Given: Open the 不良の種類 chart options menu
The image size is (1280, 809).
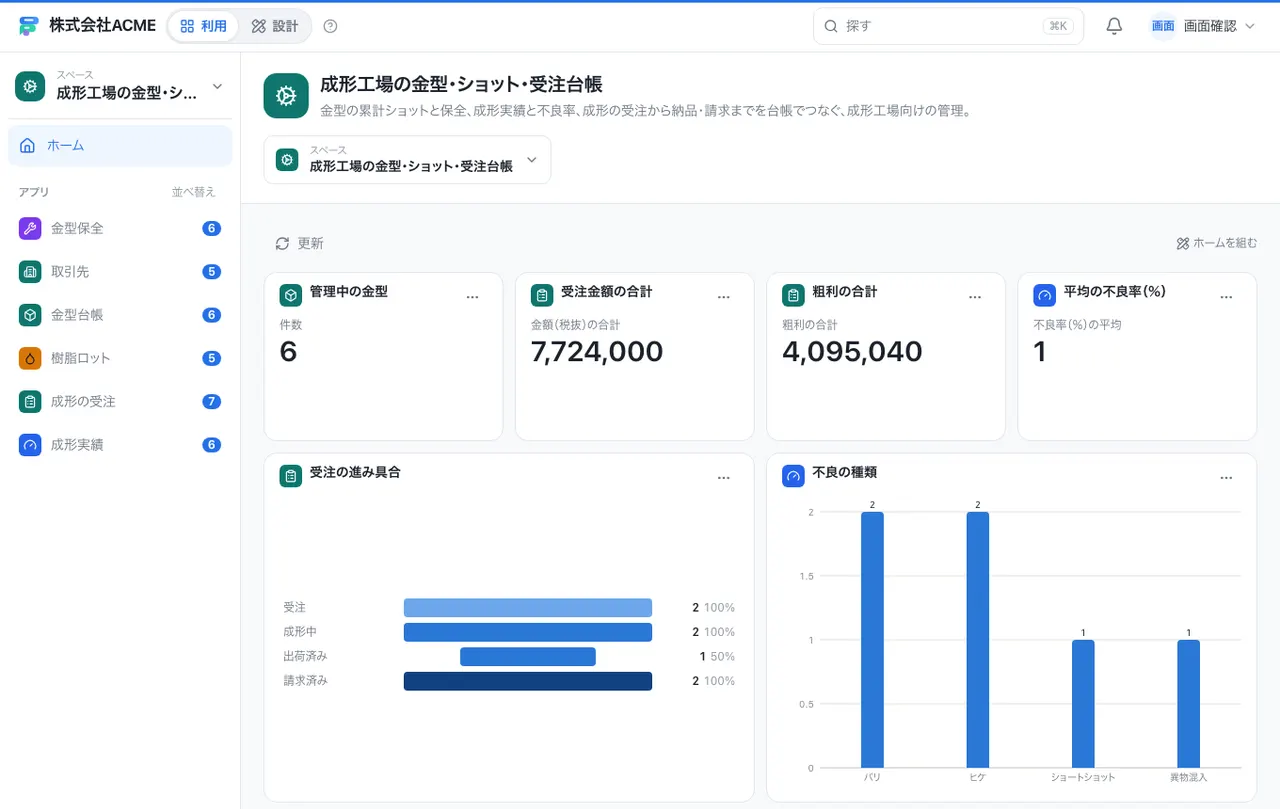Looking at the screenshot, I should click(x=1226, y=478).
